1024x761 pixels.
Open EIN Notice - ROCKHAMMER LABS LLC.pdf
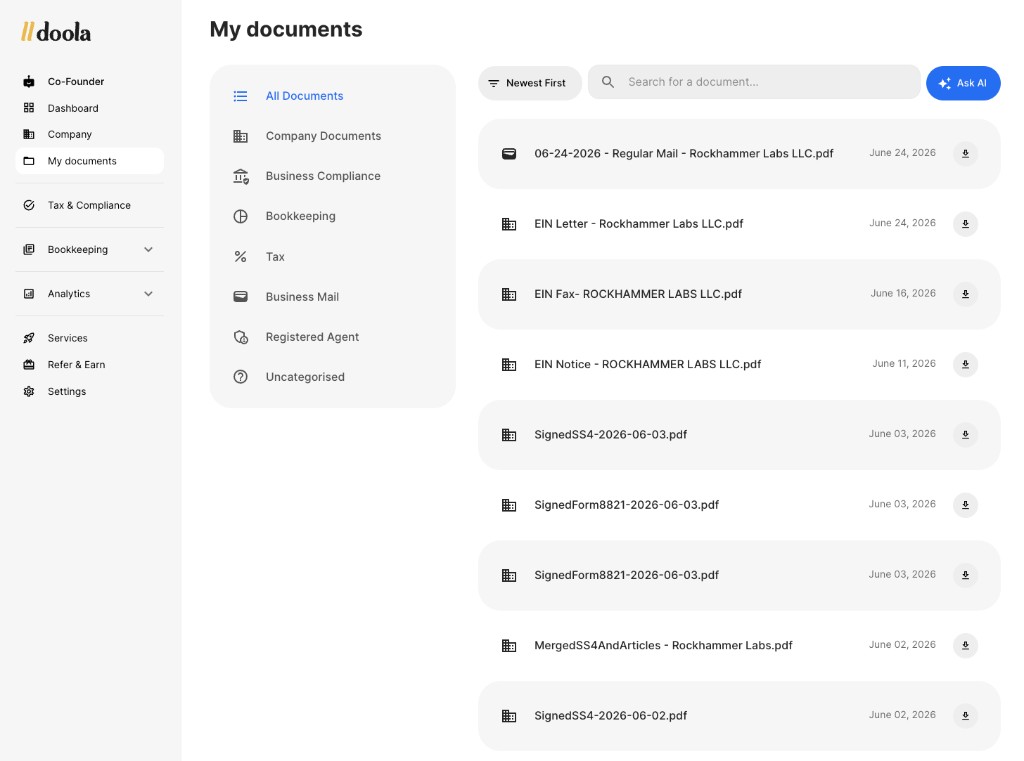point(648,364)
